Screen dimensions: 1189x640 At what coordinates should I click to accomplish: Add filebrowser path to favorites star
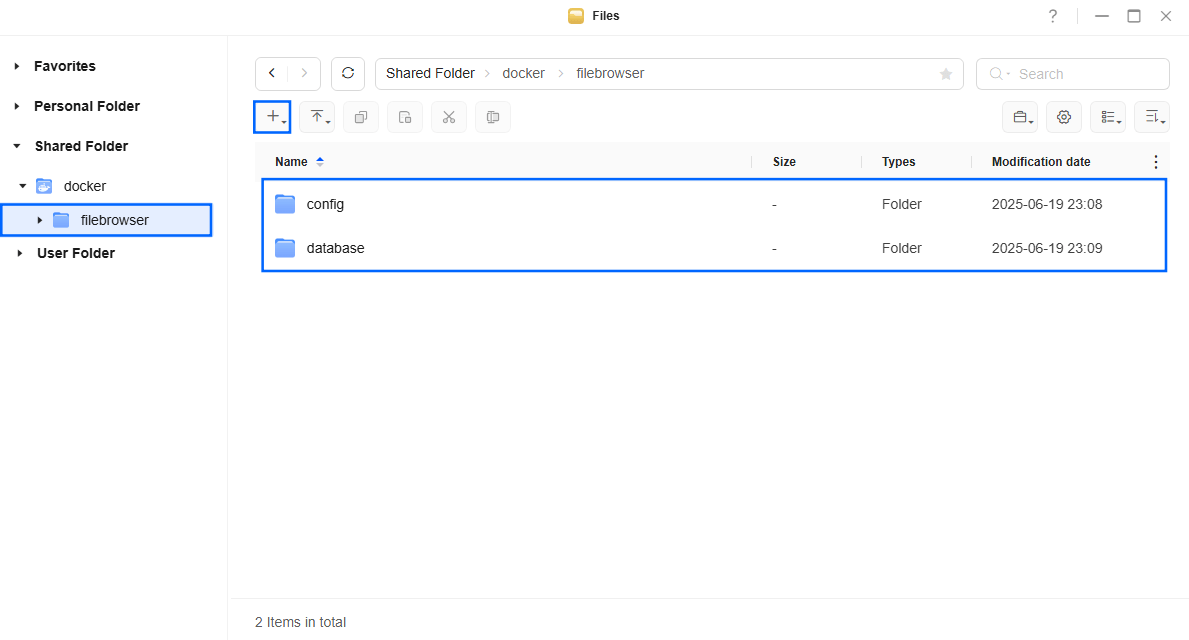[946, 74]
